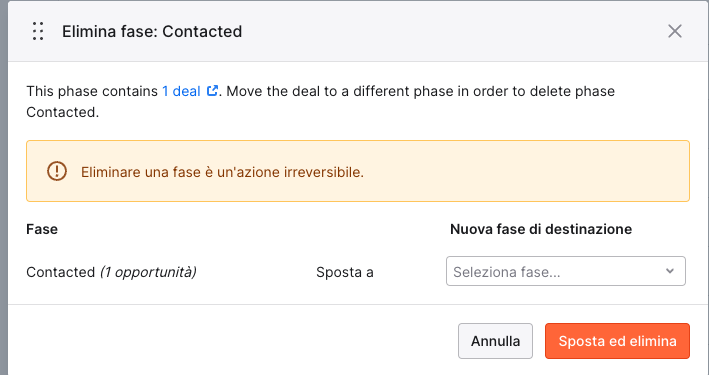Screen dimensions: 709x375
Task: Click the Sposta a label
Action: [x=345, y=272]
